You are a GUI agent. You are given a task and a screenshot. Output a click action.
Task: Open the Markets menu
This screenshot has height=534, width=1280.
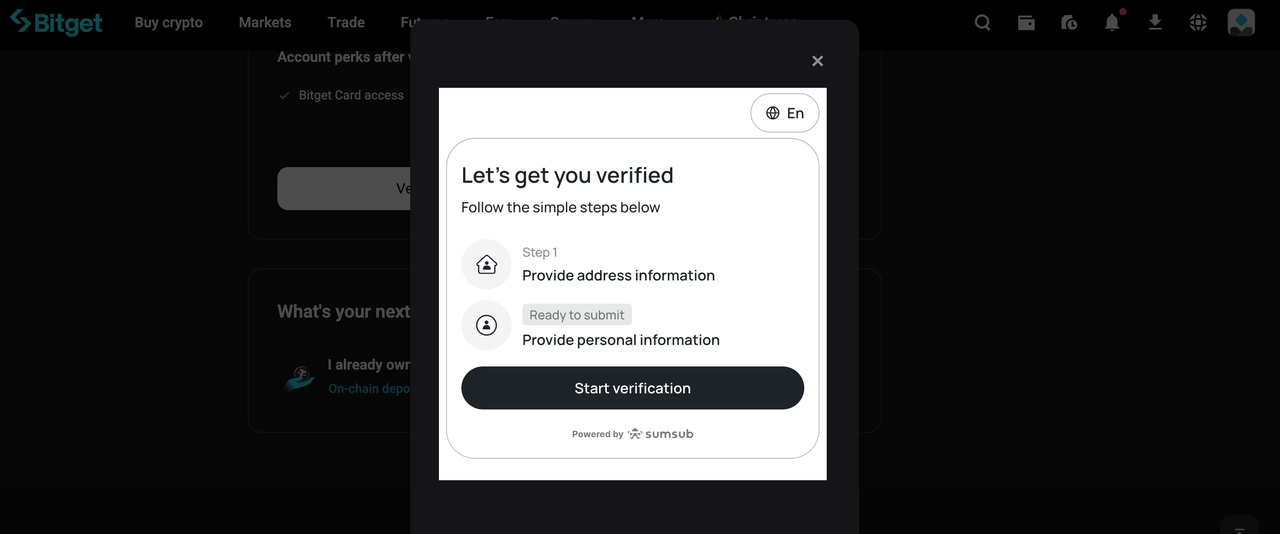(x=265, y=22)
